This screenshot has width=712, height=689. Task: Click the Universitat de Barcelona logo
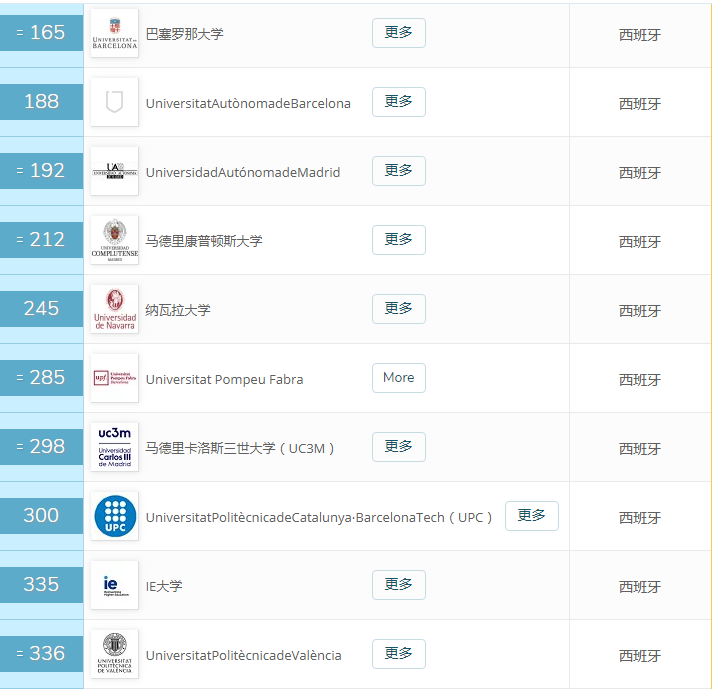(114, 33)
